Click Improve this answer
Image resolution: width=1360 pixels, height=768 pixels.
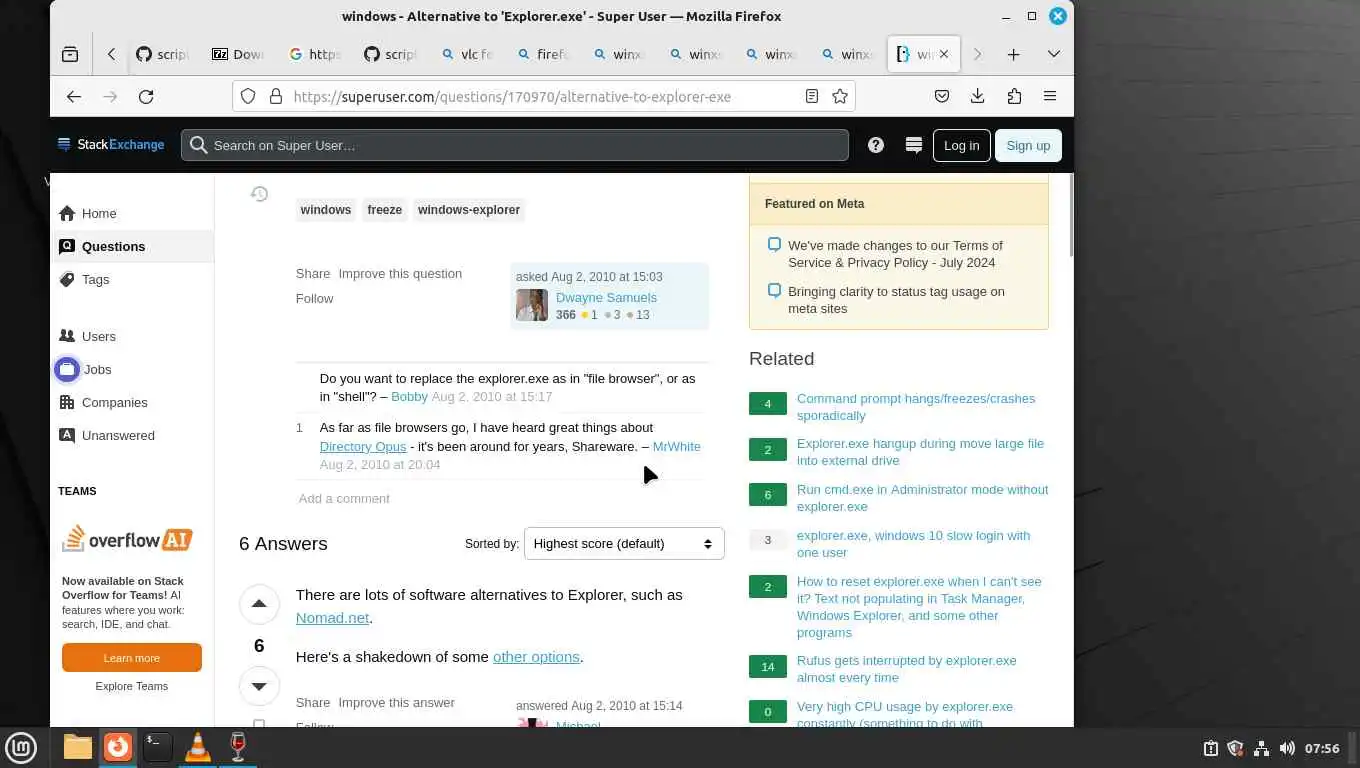click(x=396, y=702)
